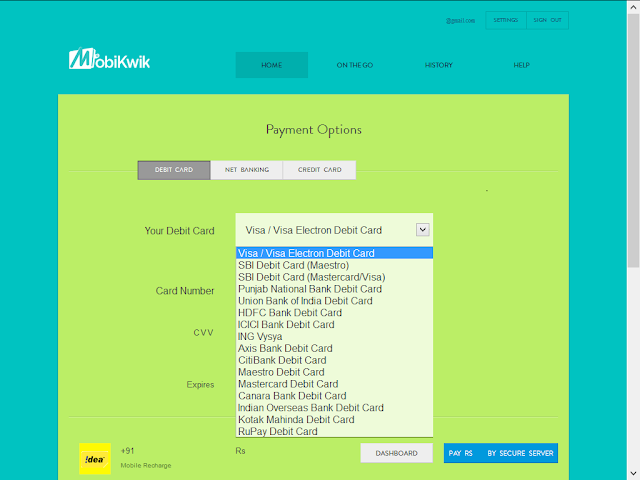Click the Sign Out button
Screen dimensions: 640x480
547,20
